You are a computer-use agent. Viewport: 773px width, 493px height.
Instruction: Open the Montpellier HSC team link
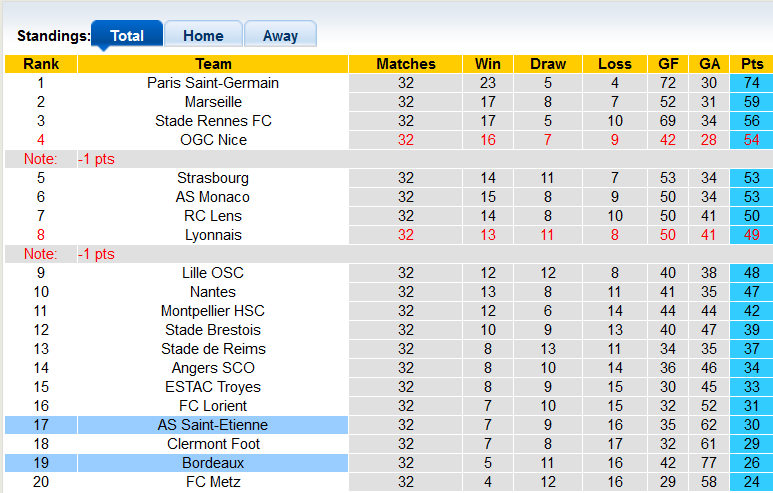213,311
